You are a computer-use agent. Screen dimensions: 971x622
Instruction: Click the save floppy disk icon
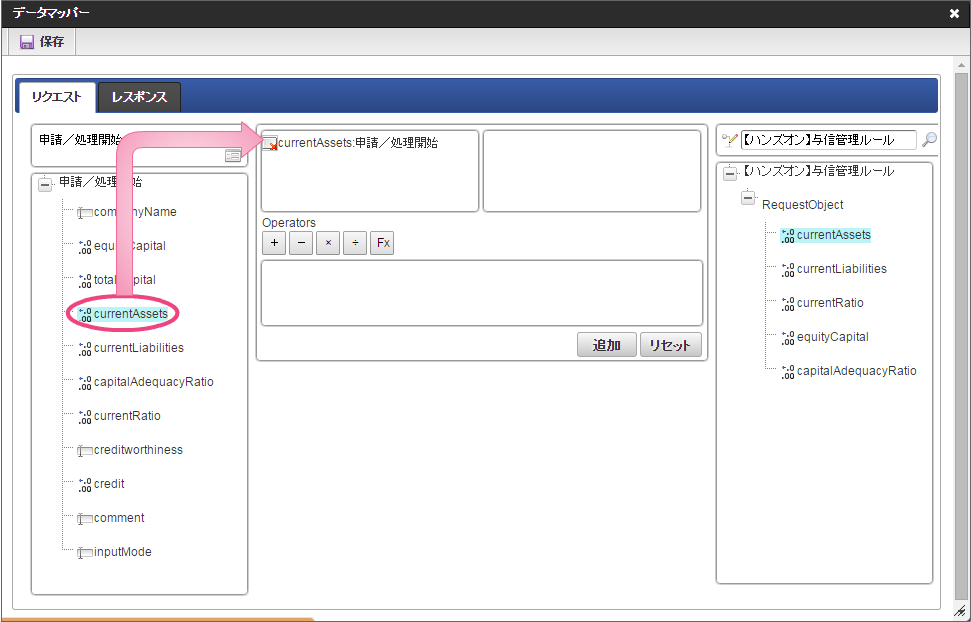(27, 42)
